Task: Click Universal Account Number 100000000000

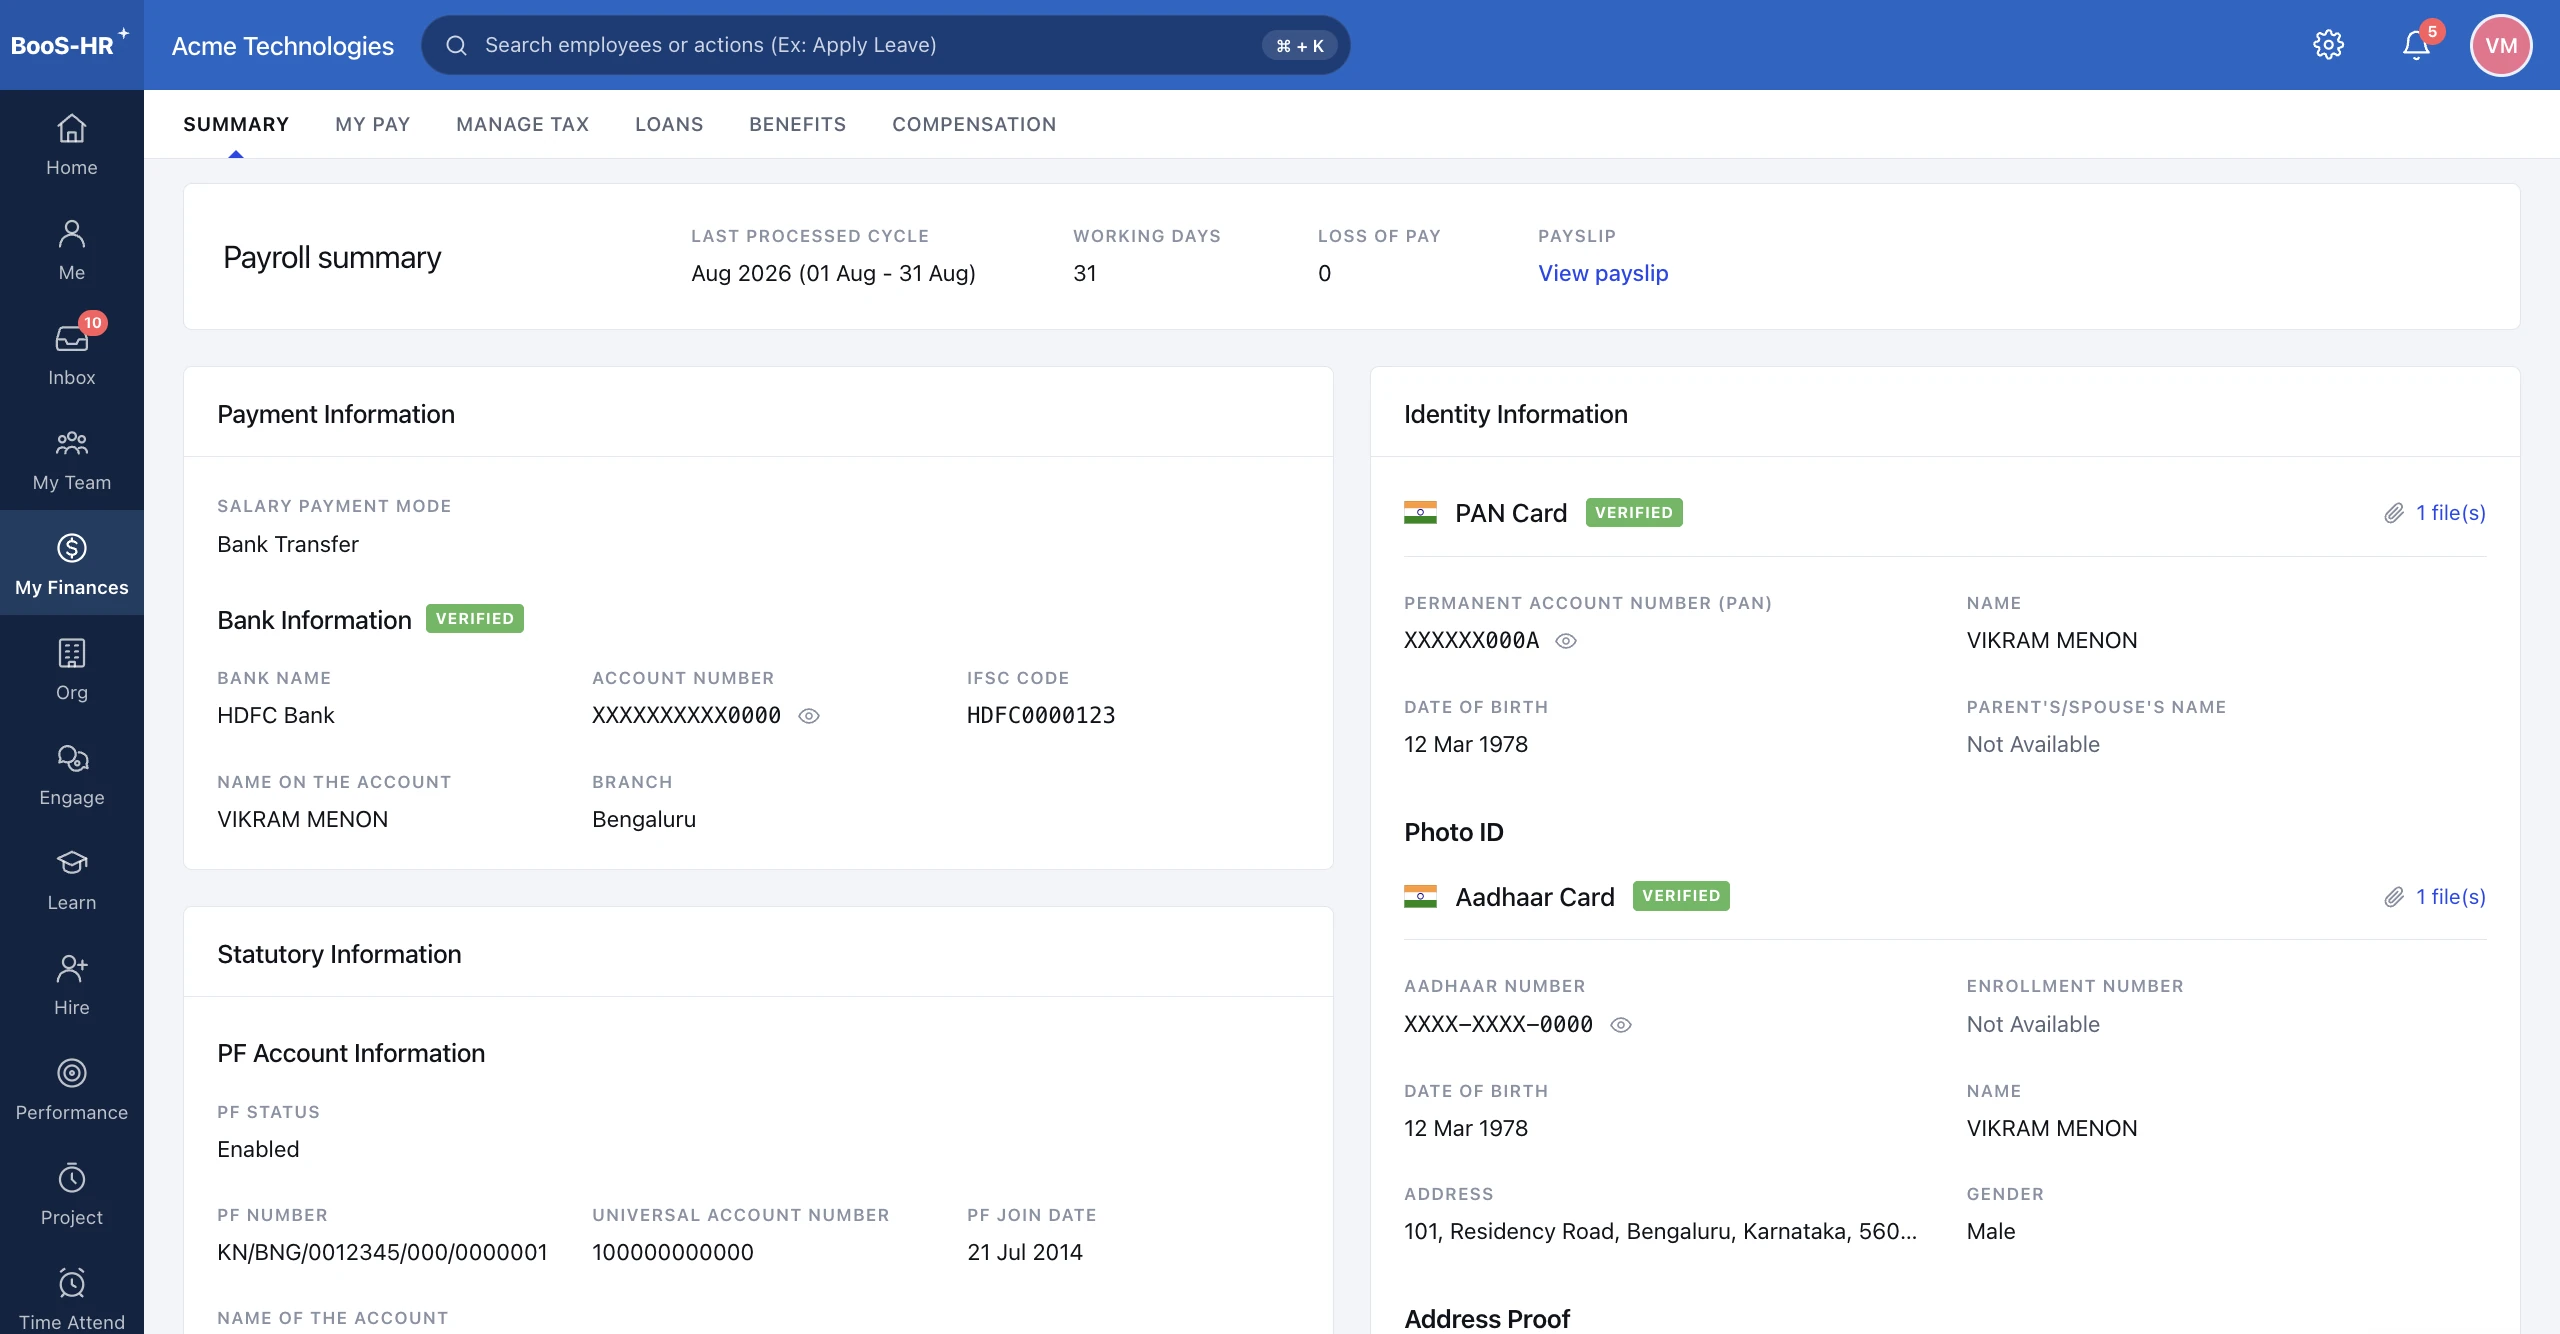Action: 673,1253
